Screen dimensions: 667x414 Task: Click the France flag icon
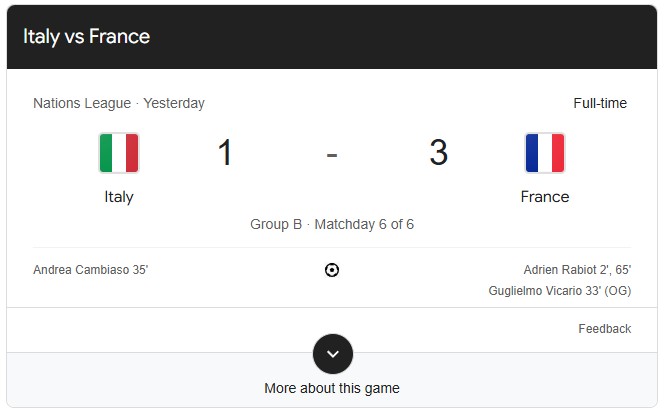click(545, 153)
